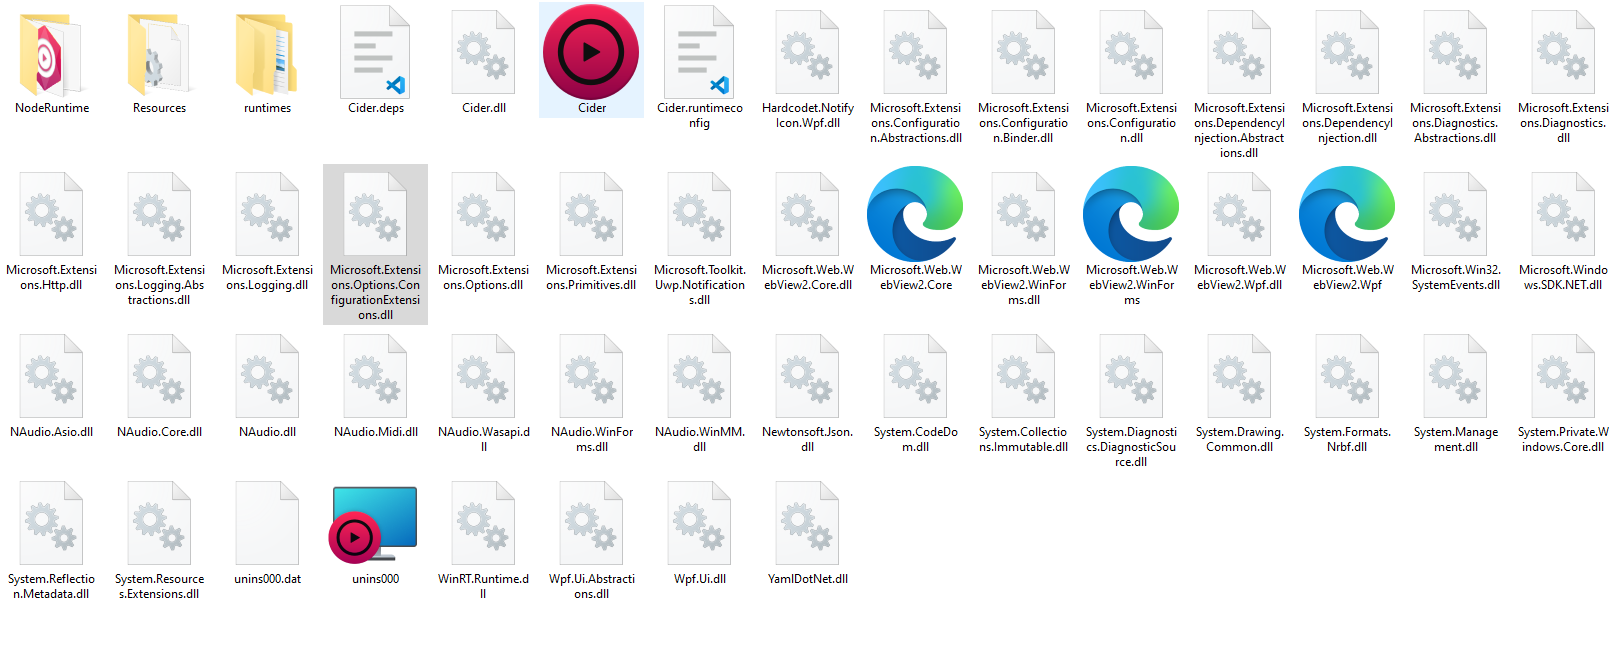The image size is (1624, 665).
Task: Select System.Diagnostics.DiagnosticSource.dll icon
Action: point(1131,376)
